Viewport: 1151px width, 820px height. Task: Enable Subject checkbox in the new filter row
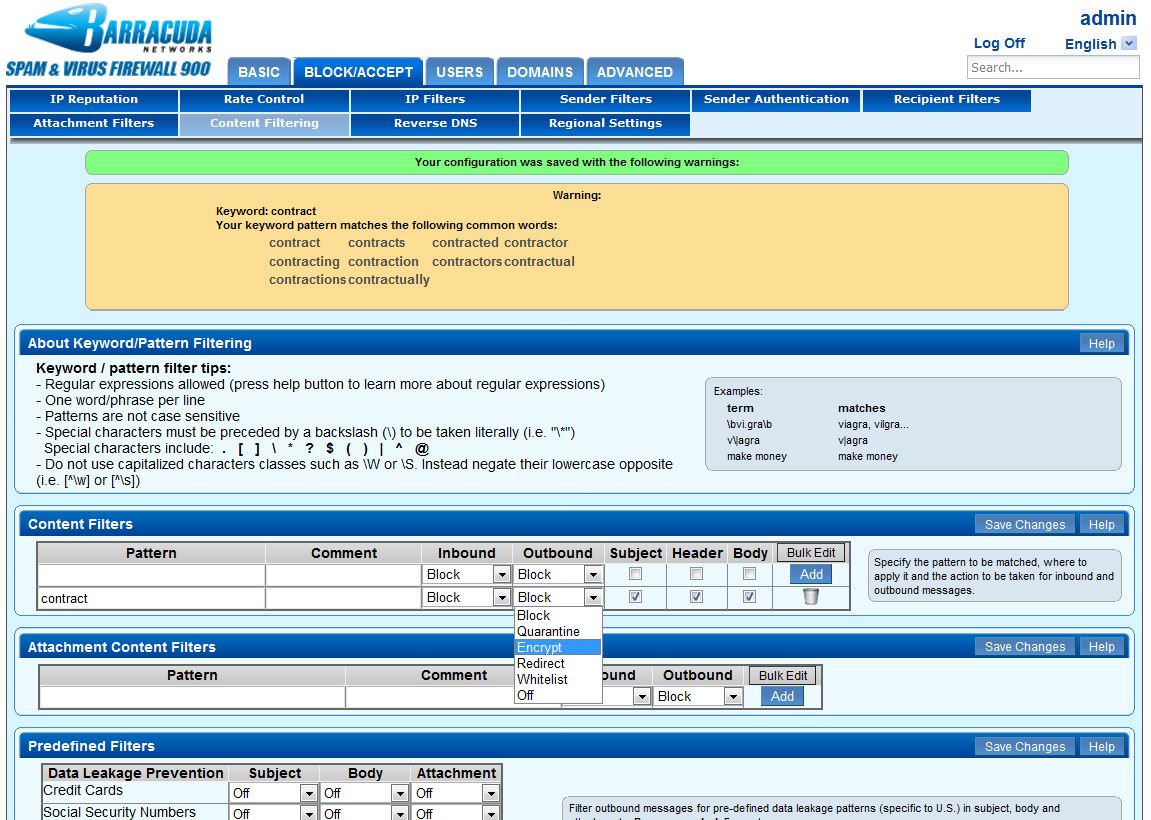tap(636, 573)
